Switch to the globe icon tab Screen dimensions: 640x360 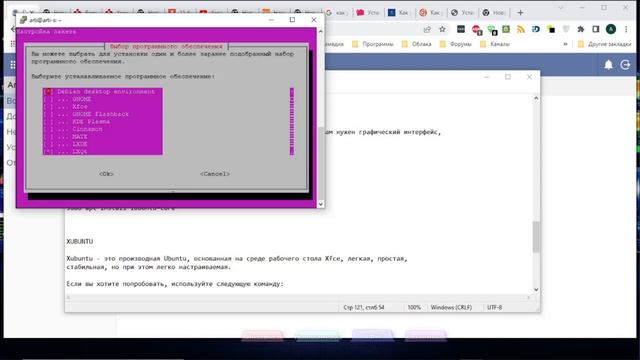pos(462,13)
